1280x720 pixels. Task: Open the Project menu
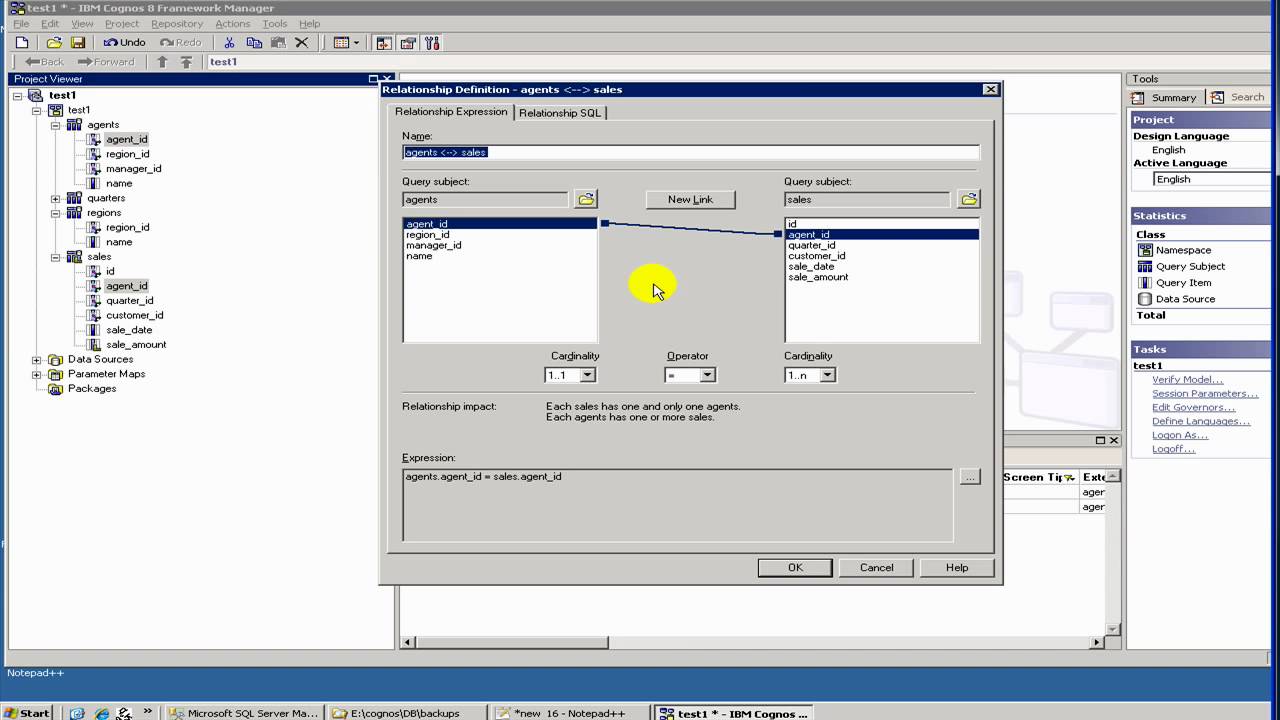pos(122,24)
